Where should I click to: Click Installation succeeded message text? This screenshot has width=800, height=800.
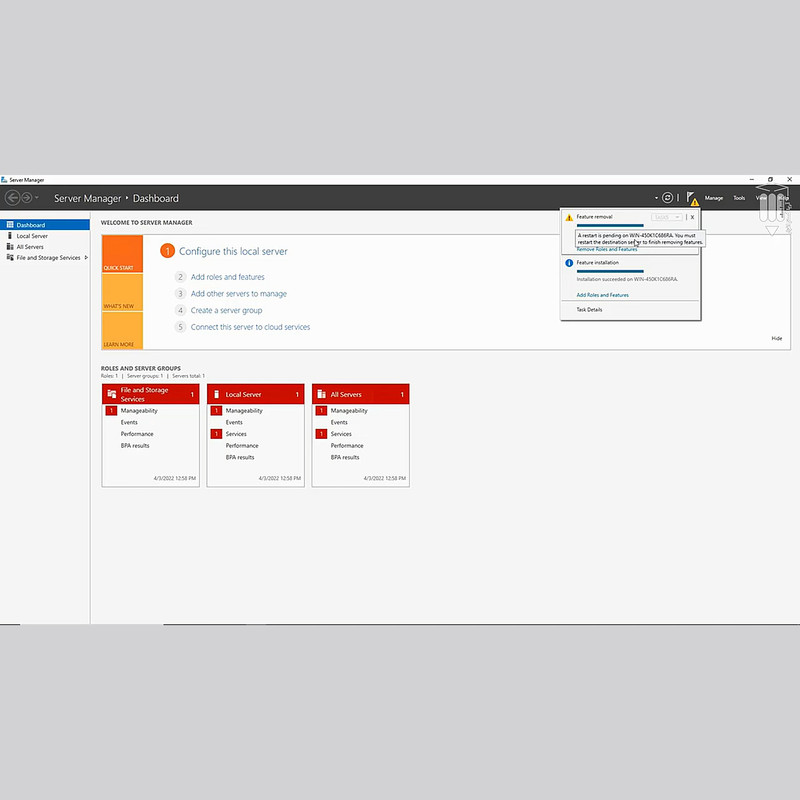tap(627, 280)
